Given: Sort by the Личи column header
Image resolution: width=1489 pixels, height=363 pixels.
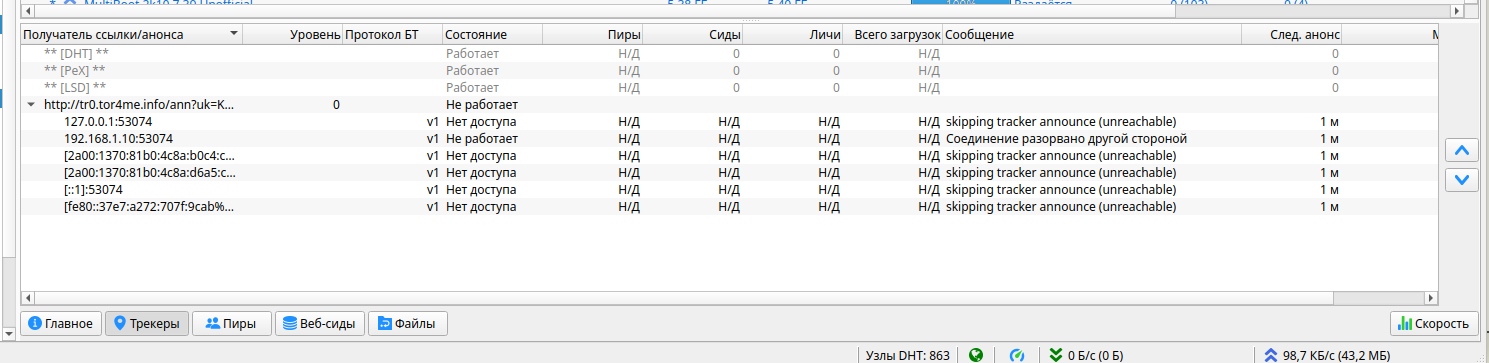Looking at the screenshot, I should [792, 35].
